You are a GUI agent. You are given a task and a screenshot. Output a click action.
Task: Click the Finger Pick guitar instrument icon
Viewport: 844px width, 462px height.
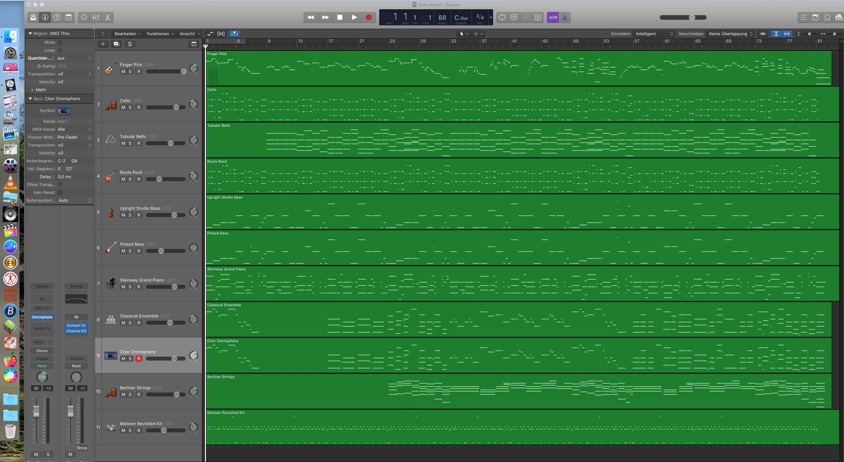click(x=109, y=69)
